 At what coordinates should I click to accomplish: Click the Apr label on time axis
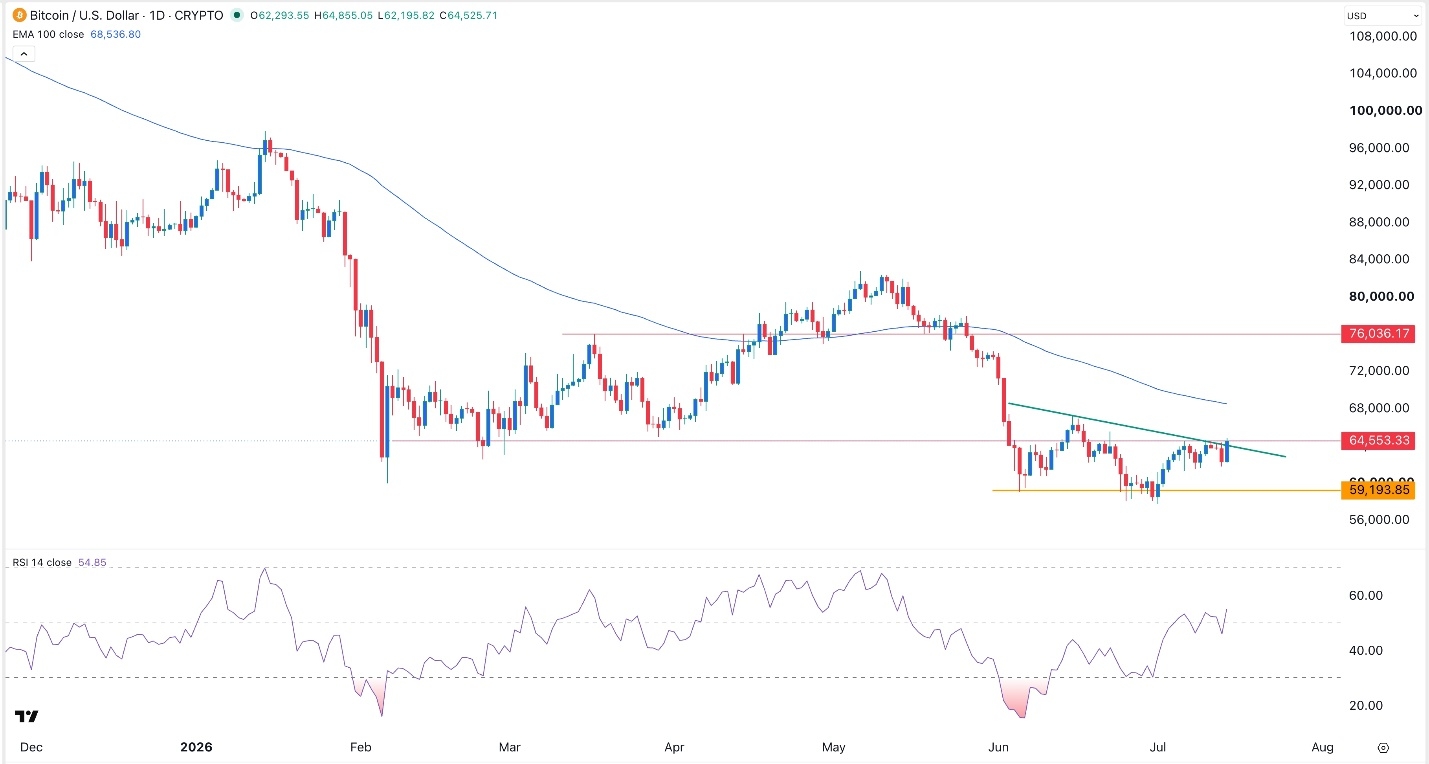673,747
